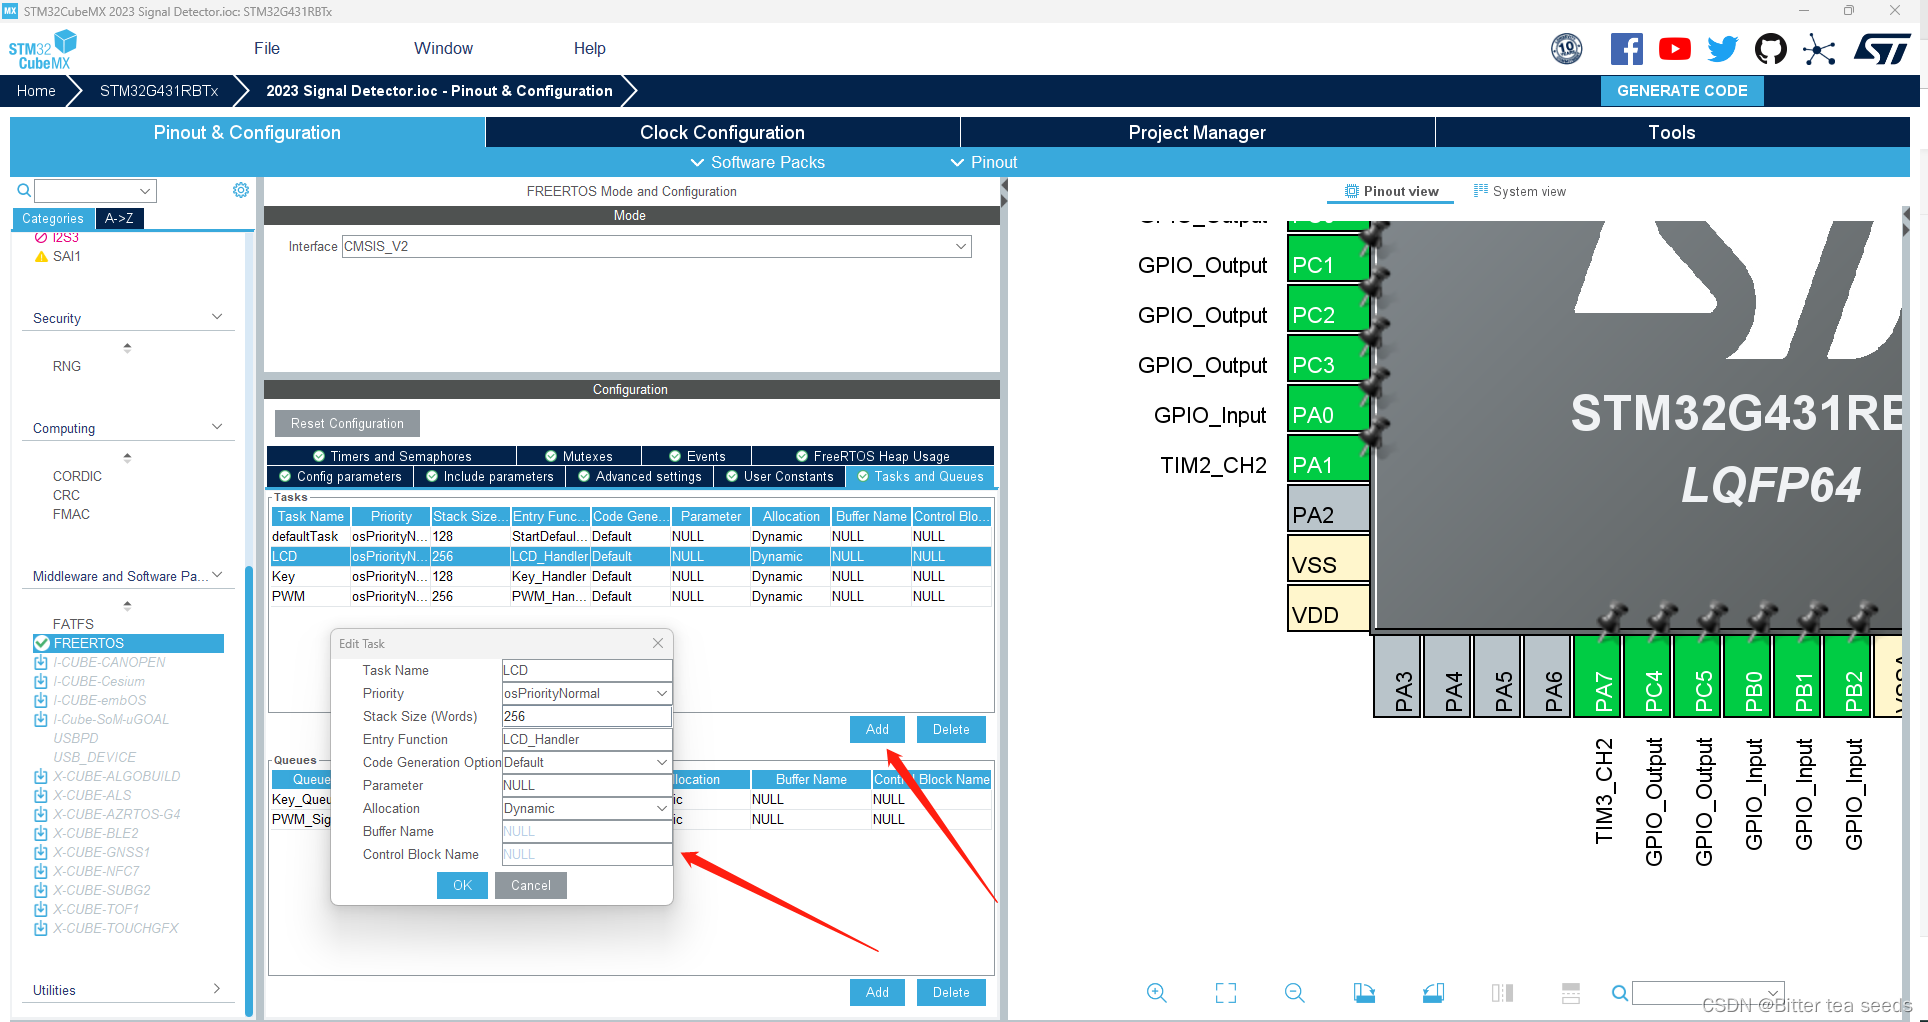Viewport: 1928px width, 1022px height.
Task: Switch to the System view
Action: (x=1520, y=191)
